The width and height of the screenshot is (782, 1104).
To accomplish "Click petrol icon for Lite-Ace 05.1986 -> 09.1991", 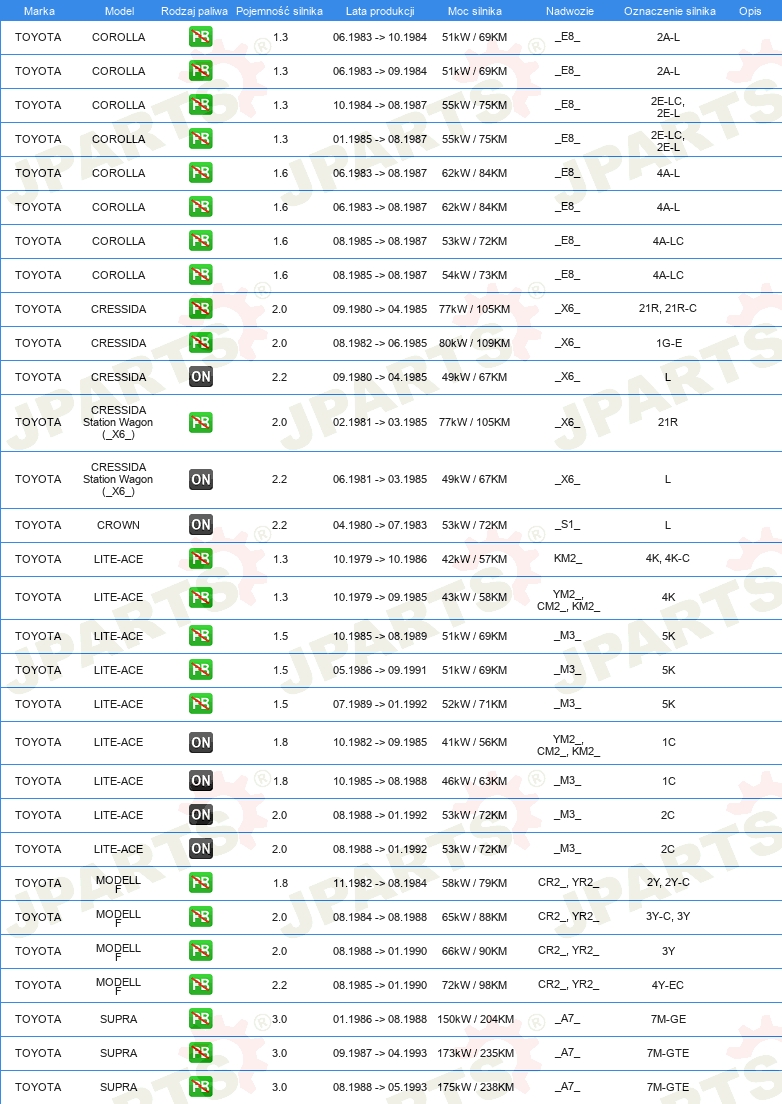I will (201, 670).
